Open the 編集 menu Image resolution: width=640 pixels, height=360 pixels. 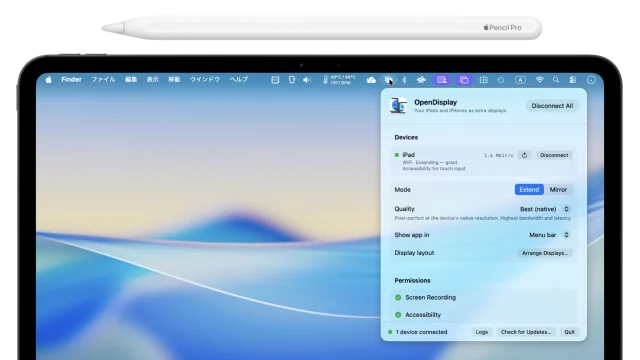[131, 80]
